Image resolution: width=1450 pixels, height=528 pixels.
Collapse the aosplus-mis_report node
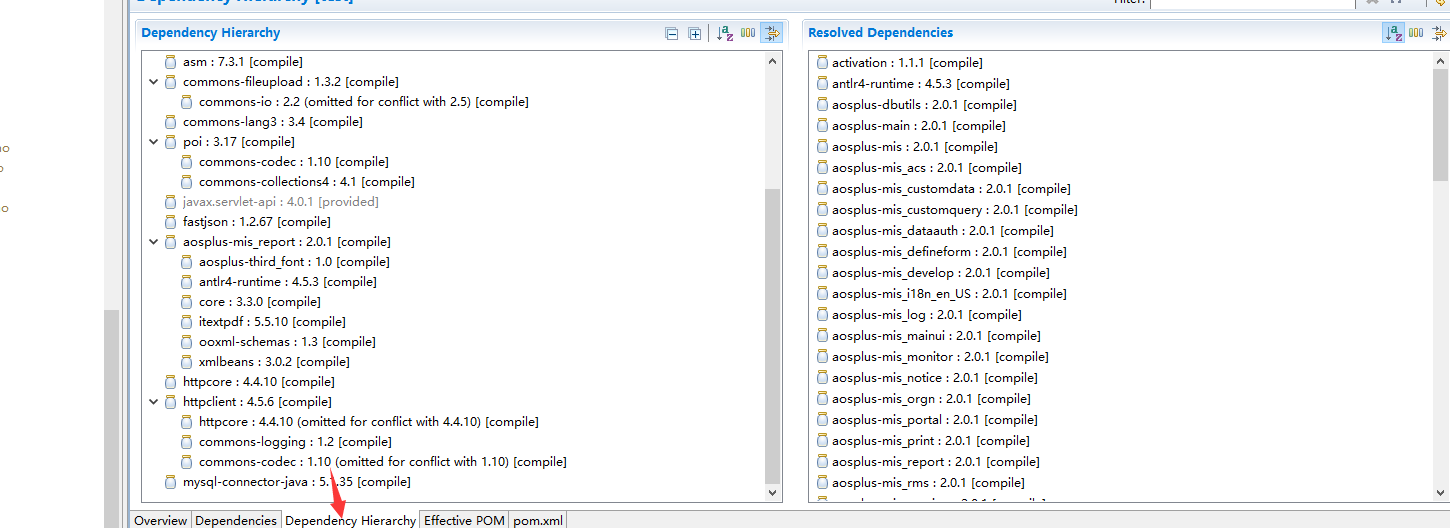(154, 242)
